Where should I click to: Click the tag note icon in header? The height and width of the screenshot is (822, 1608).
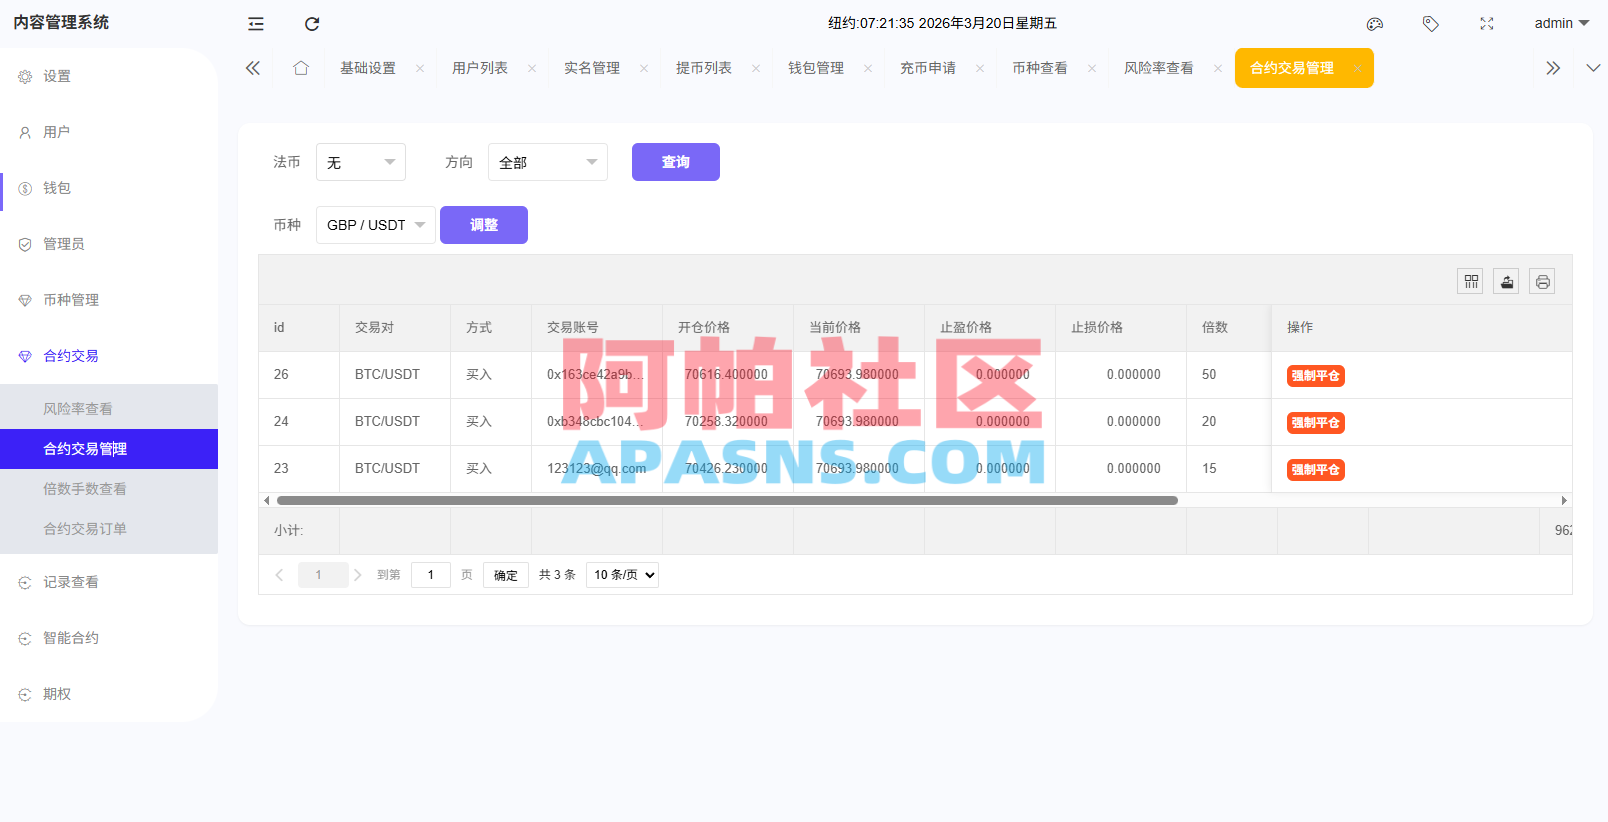tap(1431, 24)
